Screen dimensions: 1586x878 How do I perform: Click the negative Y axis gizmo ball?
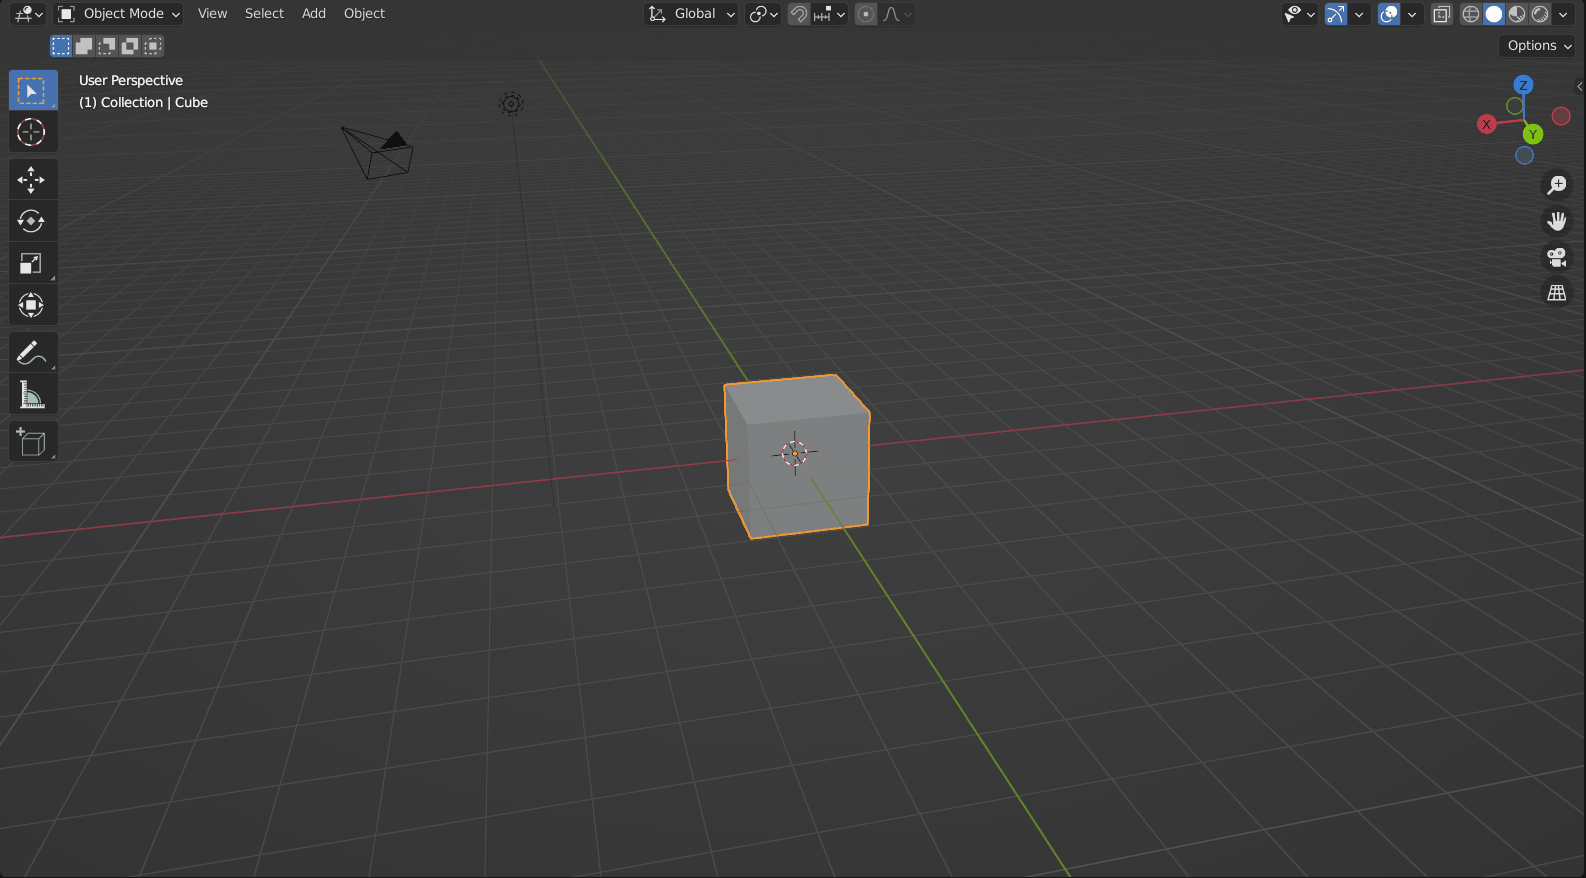tap(1515, 106)
